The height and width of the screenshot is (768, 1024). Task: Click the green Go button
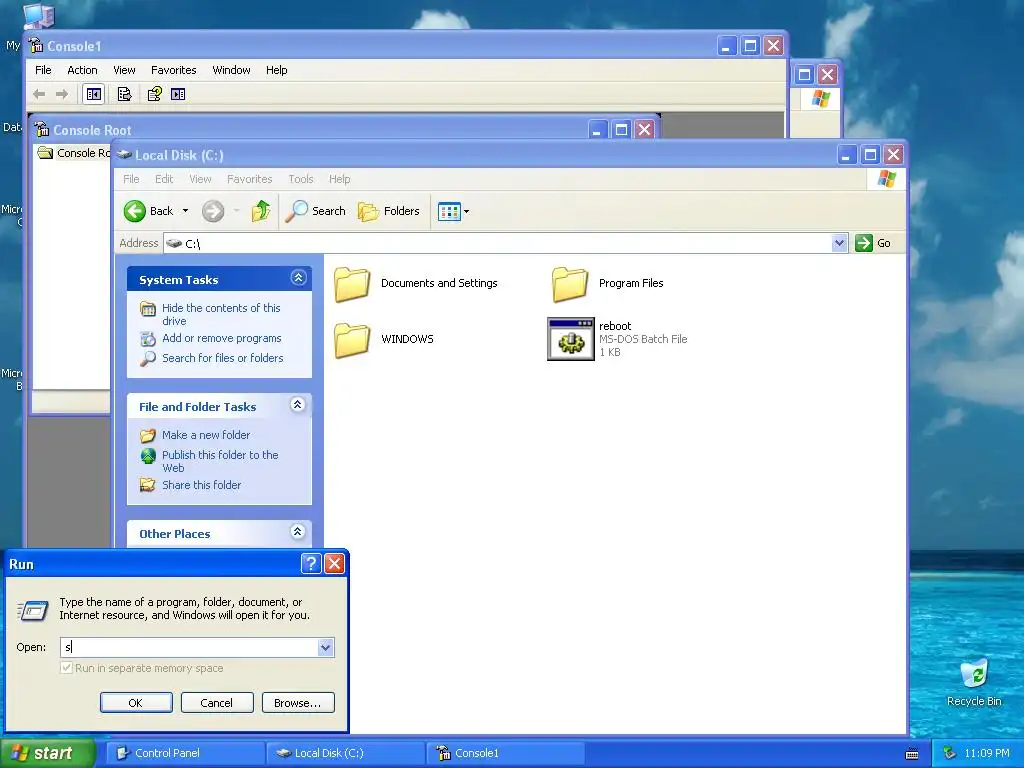coord(873,243)
